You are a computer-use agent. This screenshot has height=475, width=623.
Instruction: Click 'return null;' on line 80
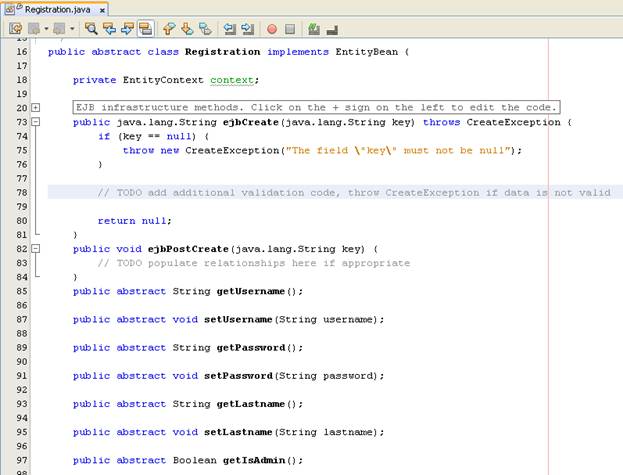135,221
